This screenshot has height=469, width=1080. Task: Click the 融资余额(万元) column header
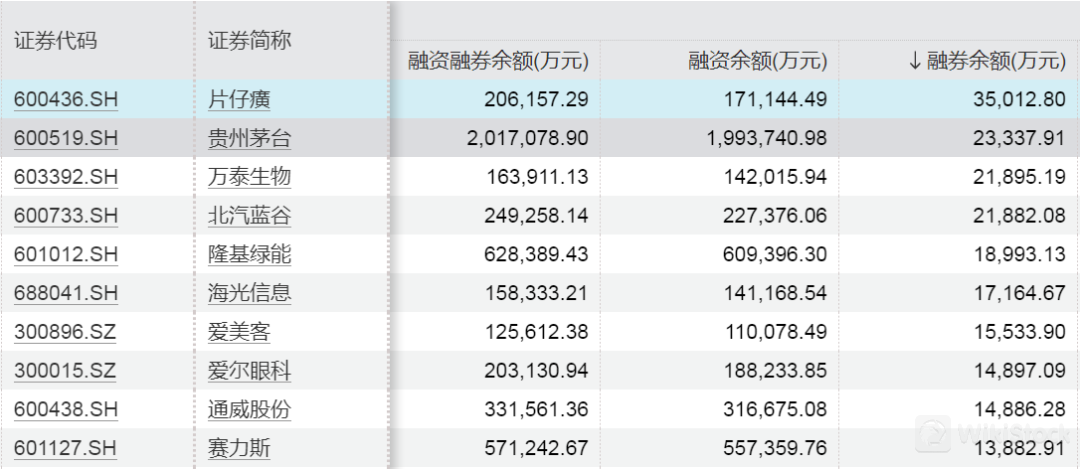[x=758, y=61]
